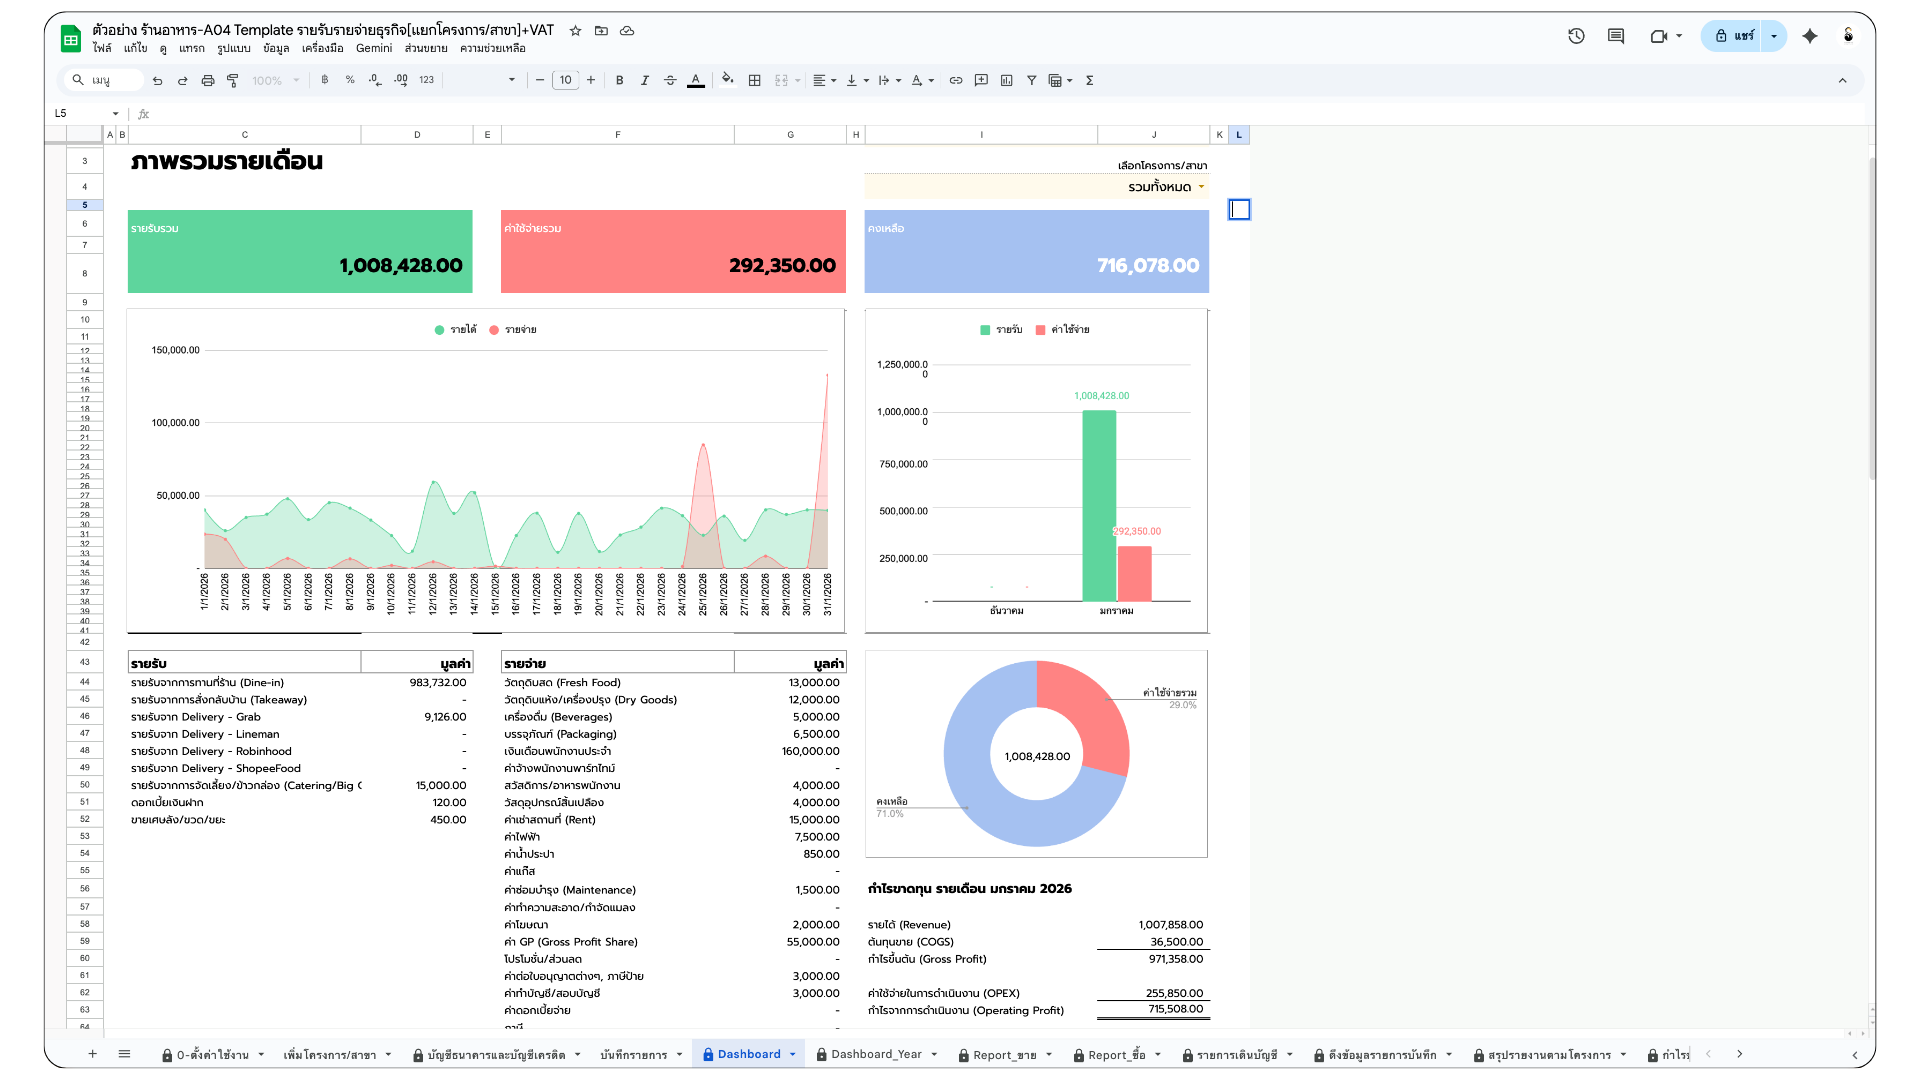Image resolution: width=1920 pixels, height=1080 pixels.
Task: Click the แชร์ share button
Action: coord(1742,35)
